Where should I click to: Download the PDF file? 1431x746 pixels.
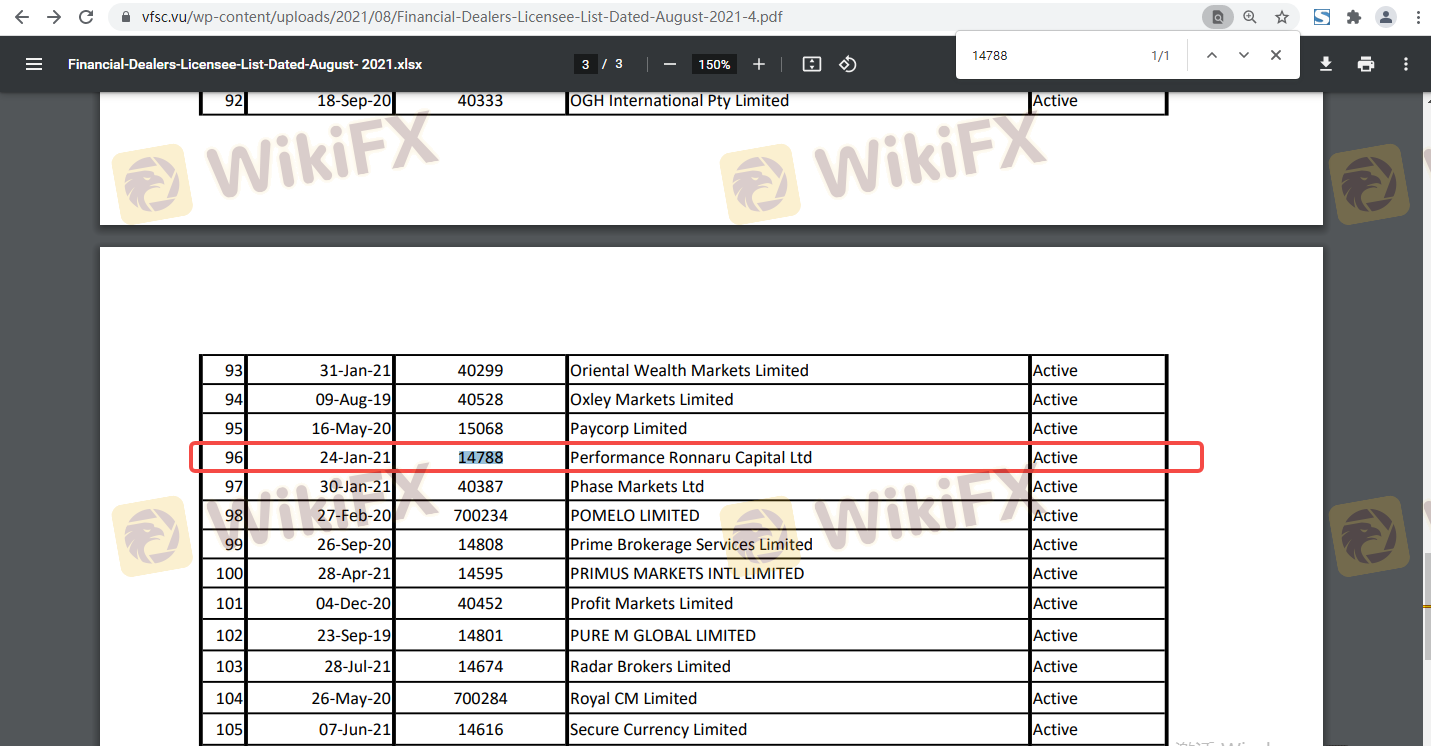click(1326, 64)
